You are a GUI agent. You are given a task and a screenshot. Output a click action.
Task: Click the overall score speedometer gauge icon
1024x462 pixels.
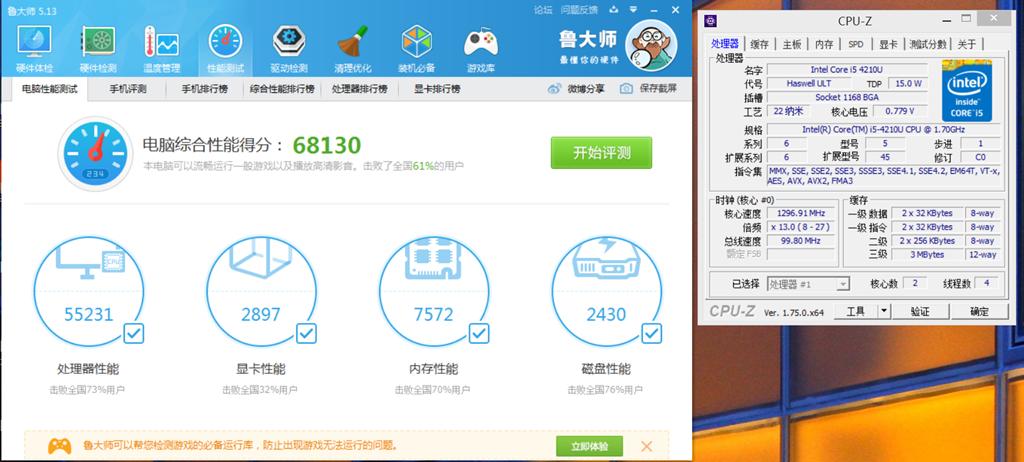pyautogui.click(x=95, y=154)
